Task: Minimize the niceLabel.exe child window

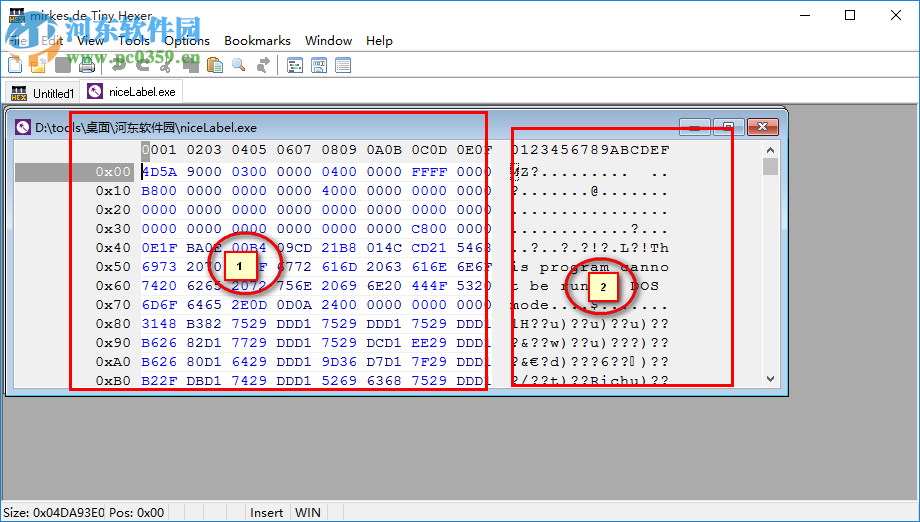Action: point(694,127)
